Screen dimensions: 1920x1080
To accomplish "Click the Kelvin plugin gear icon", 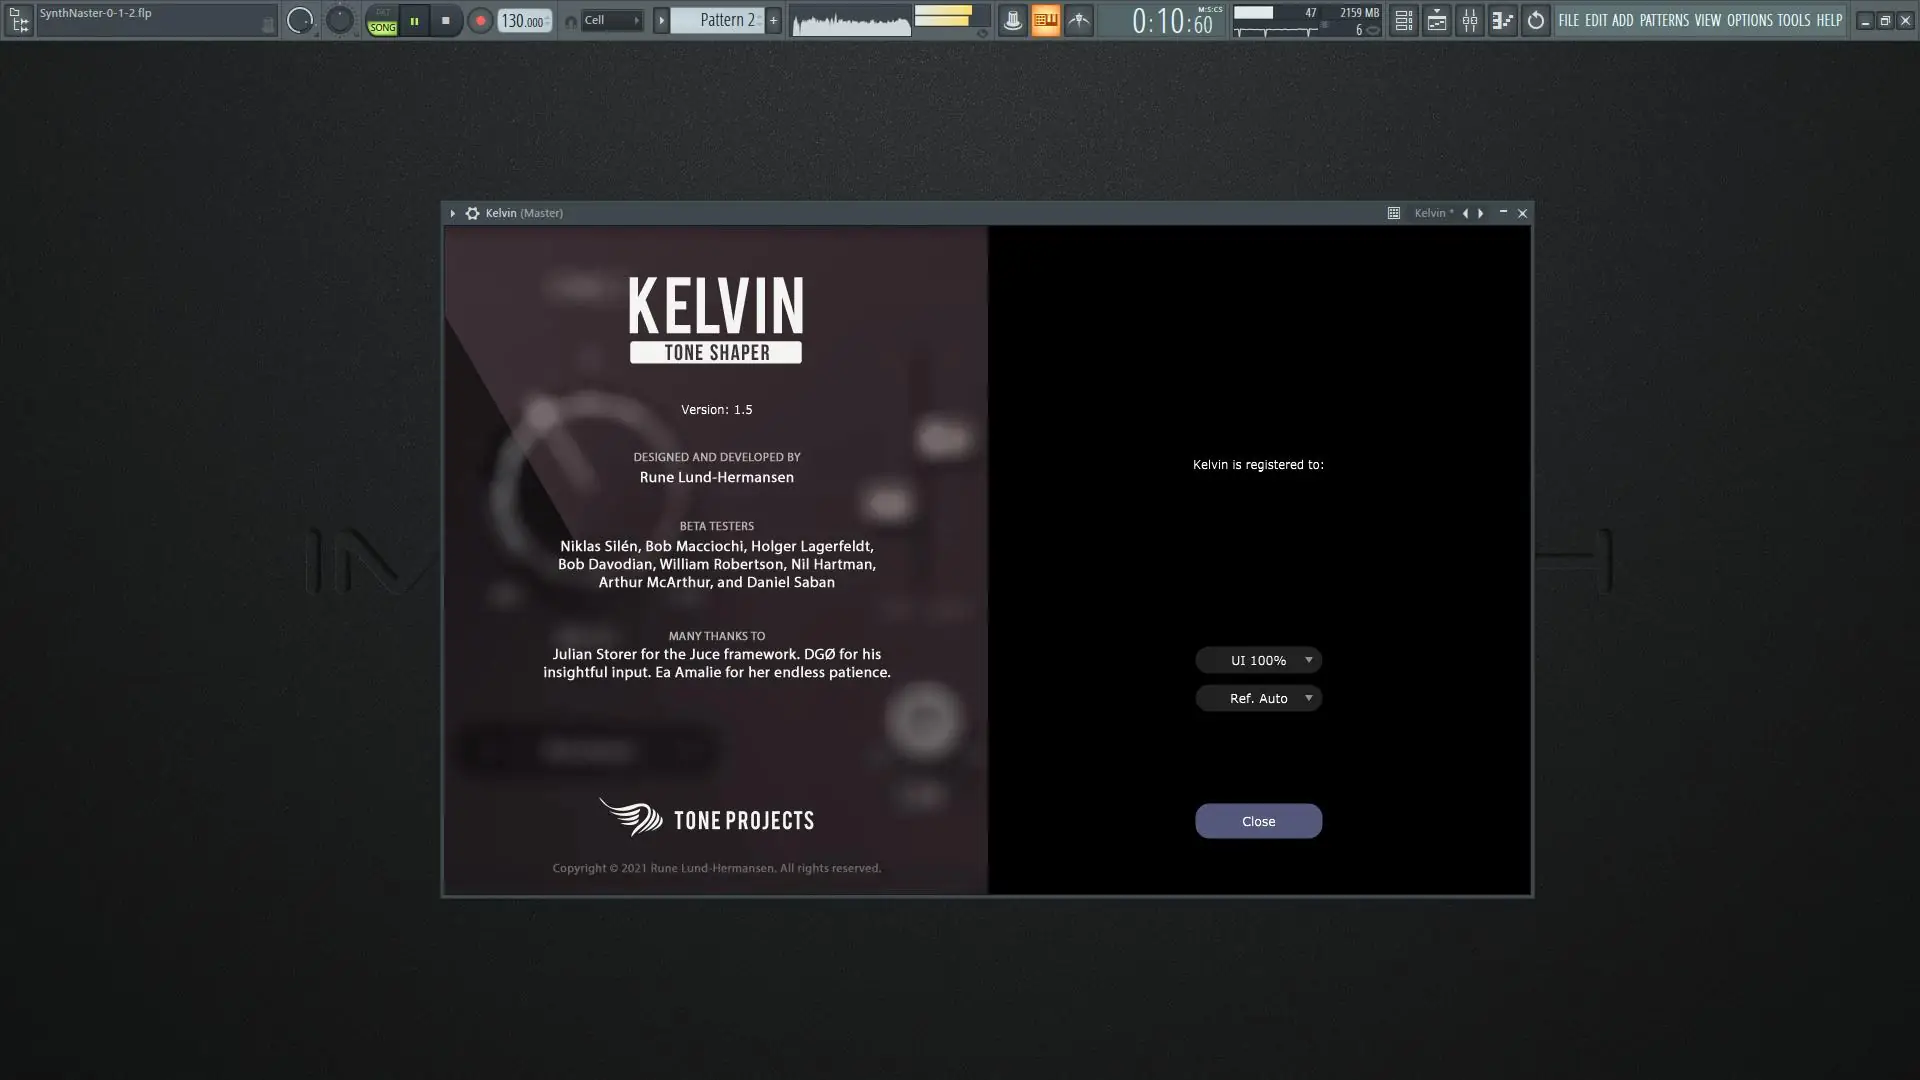I will click(471, 213).
